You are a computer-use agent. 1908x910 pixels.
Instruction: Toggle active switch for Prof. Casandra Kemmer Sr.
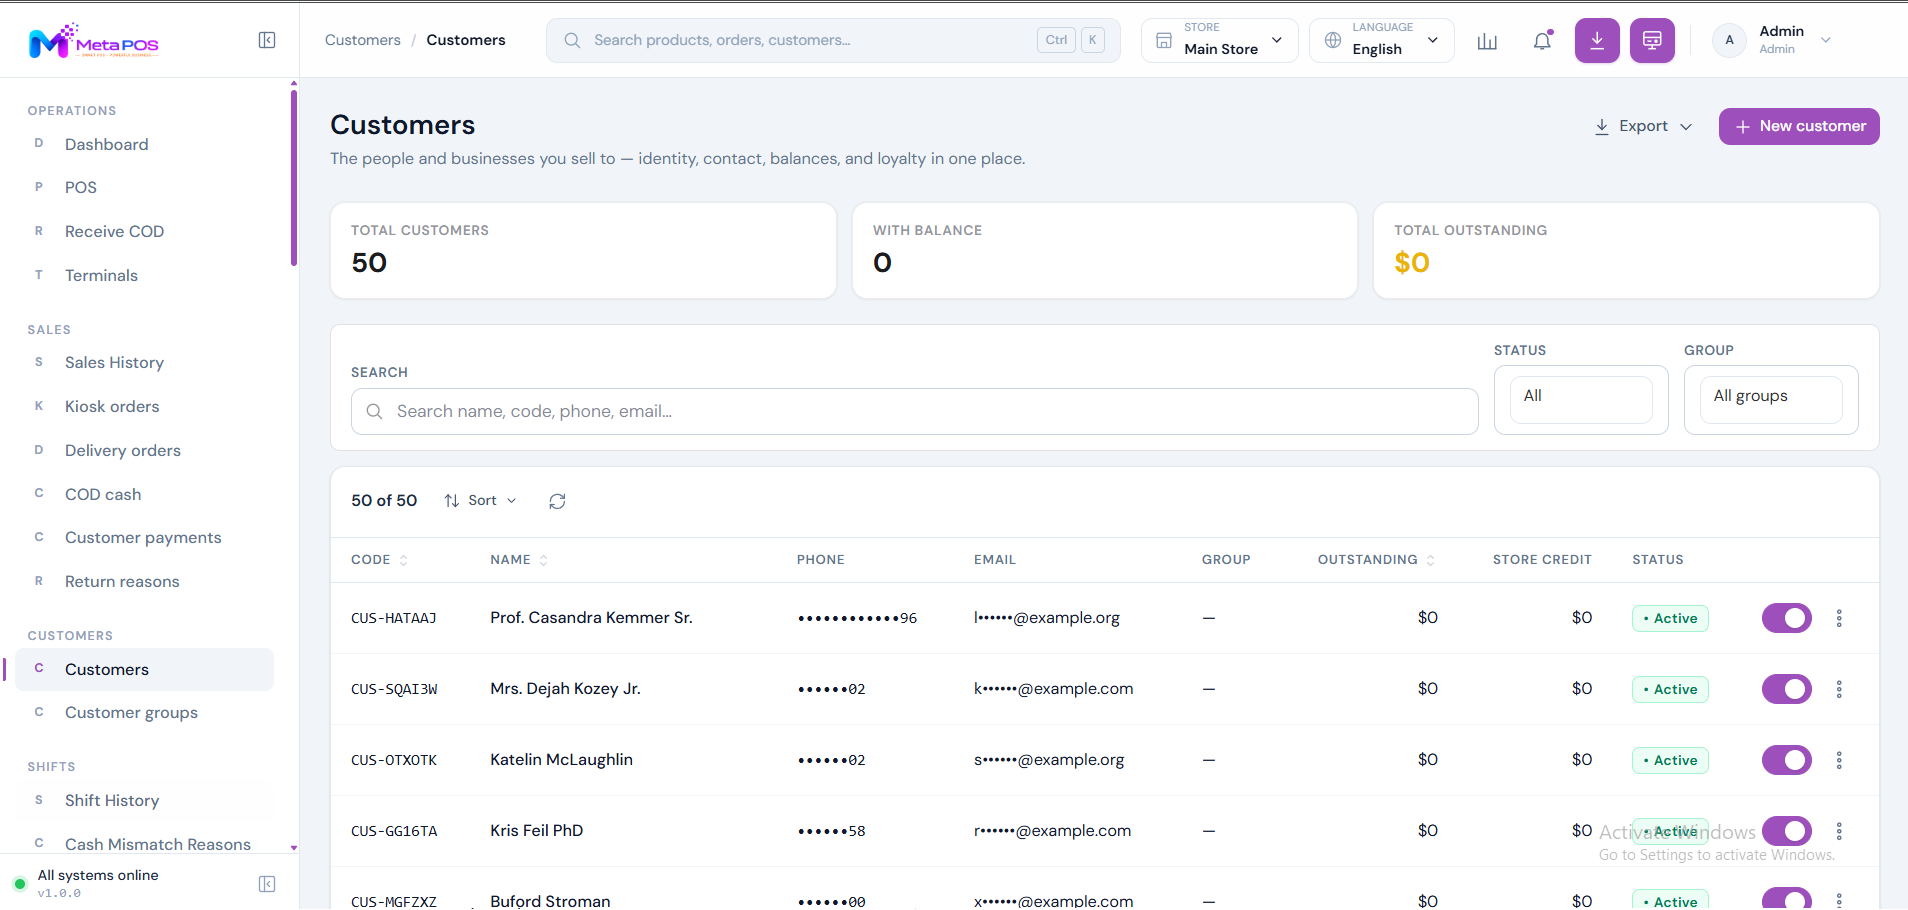click(x=1787, y=618)
